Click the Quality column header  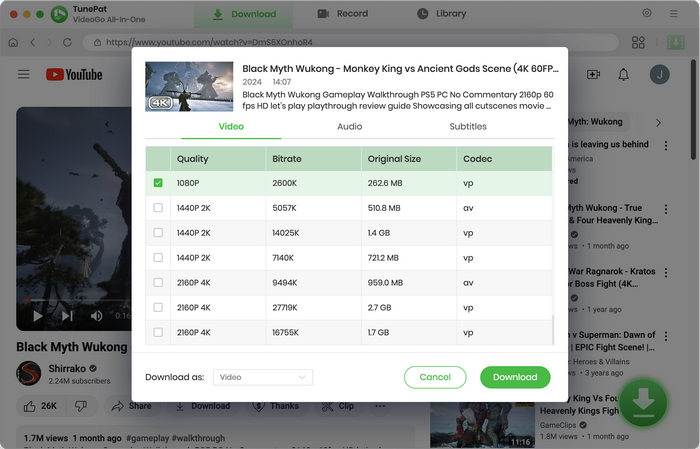tap(218, 159)
